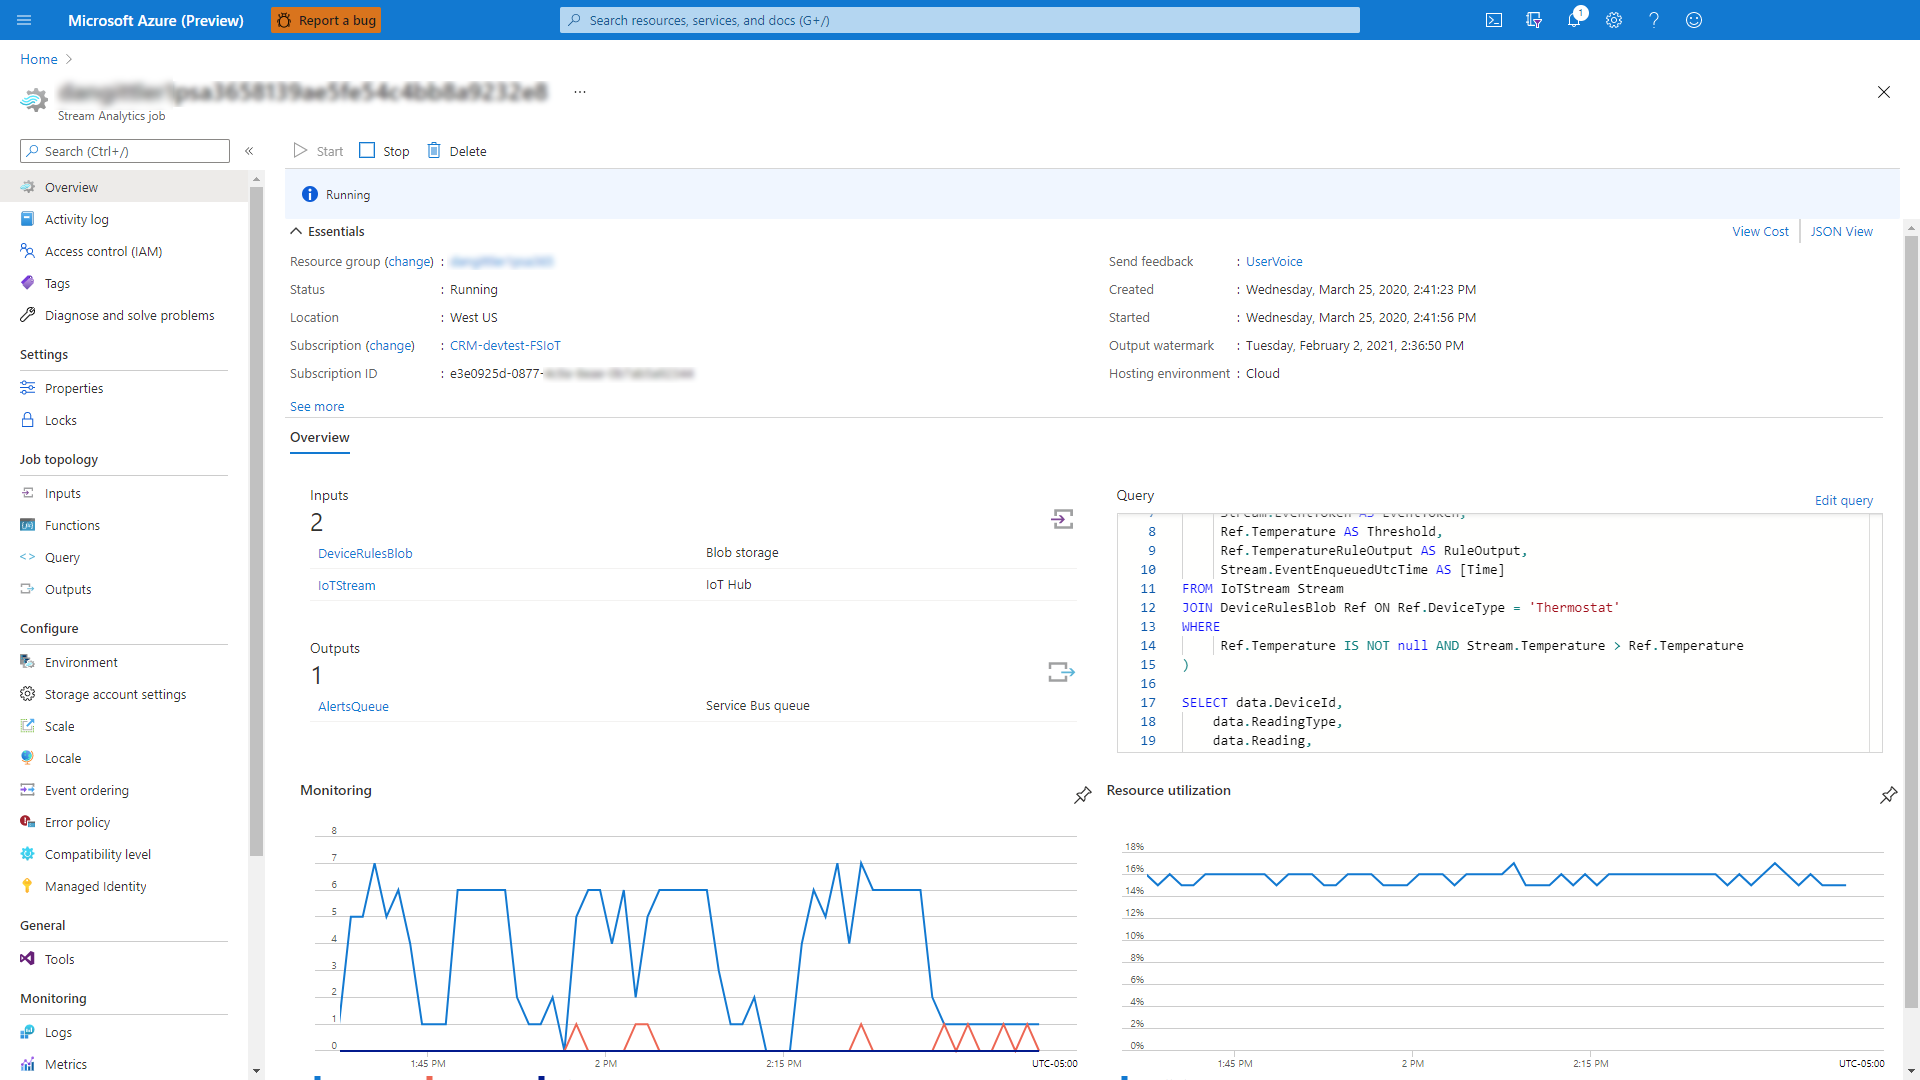Click the JSON View toggle
This screenshot has height=1080, width=1920.
tap(1842, 231)
